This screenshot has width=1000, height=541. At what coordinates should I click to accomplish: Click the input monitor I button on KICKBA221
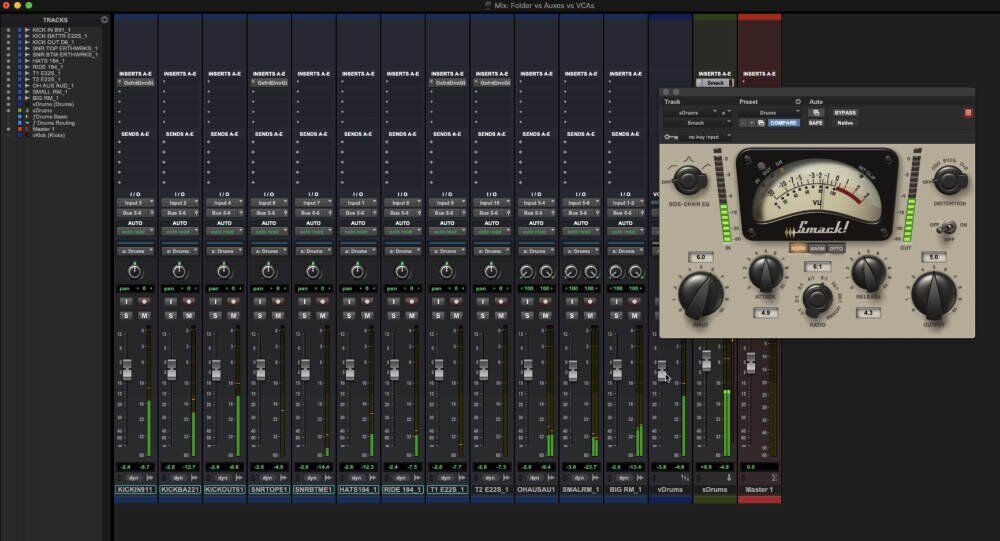(171, 301)
